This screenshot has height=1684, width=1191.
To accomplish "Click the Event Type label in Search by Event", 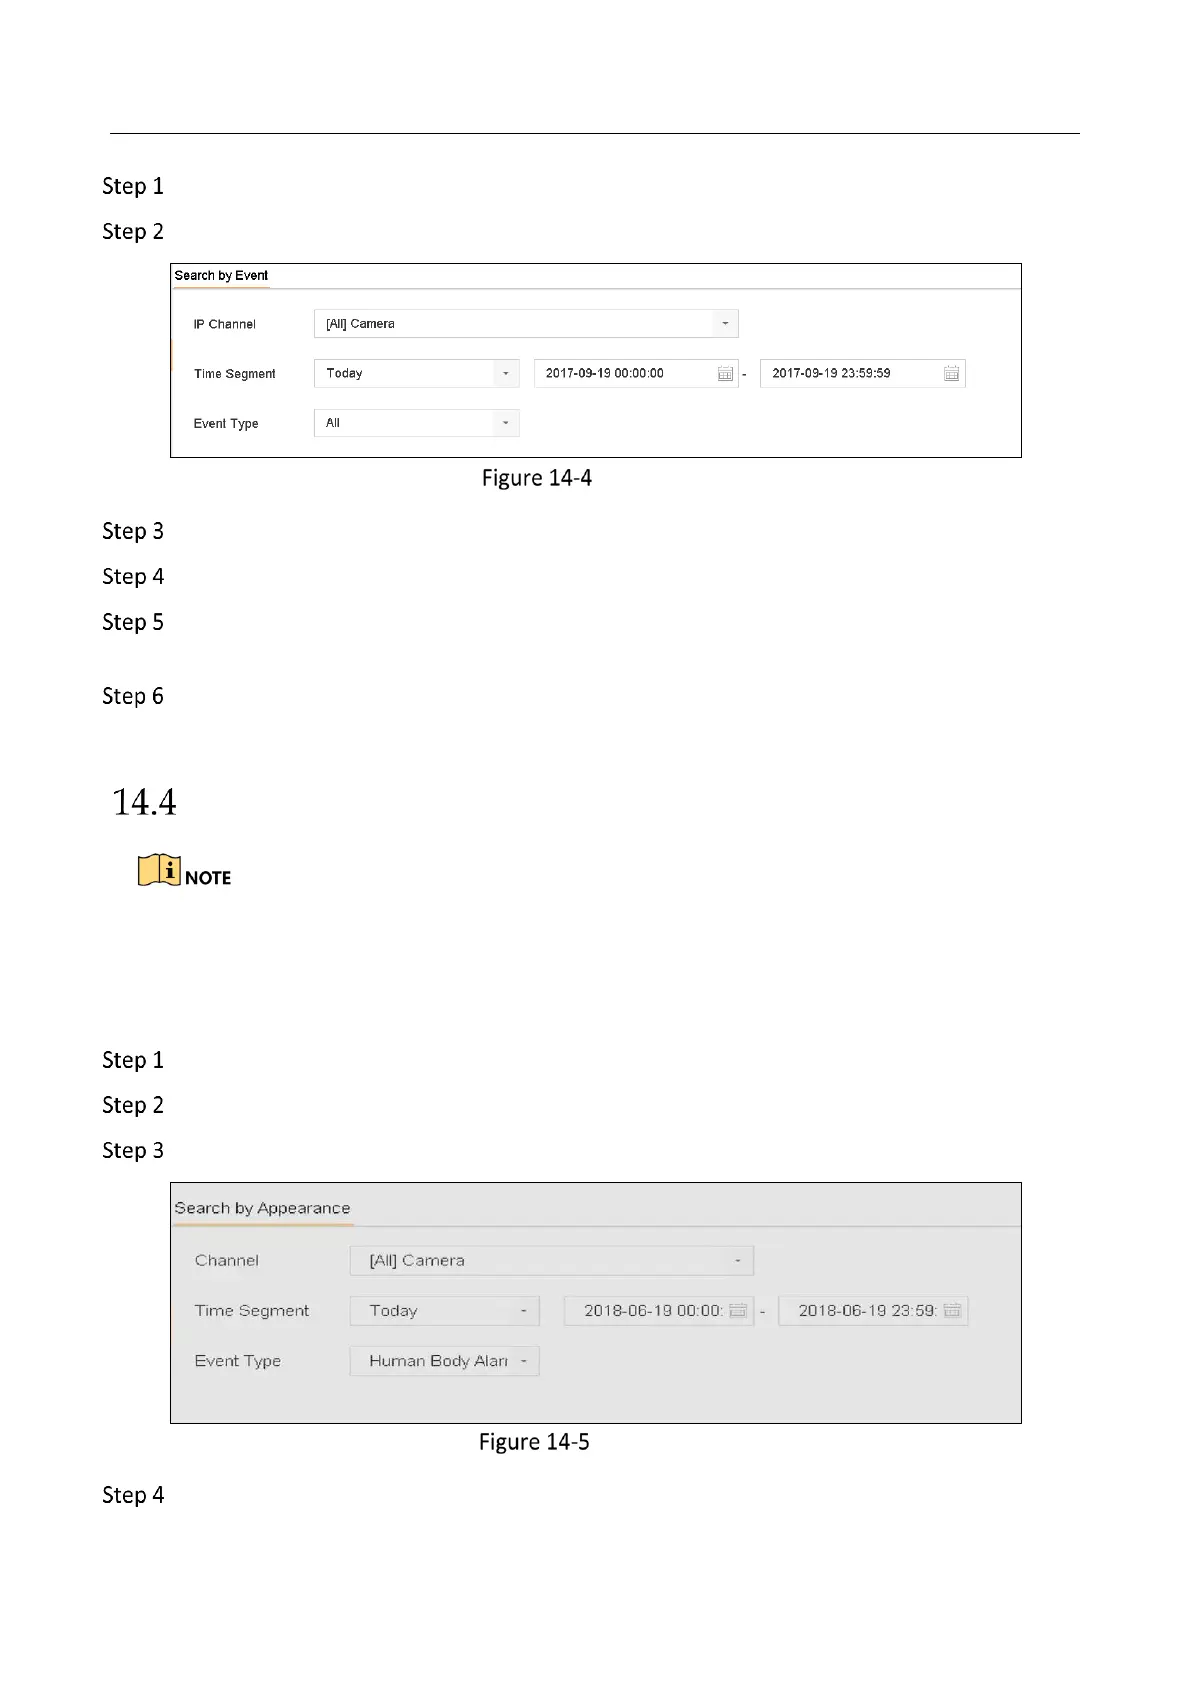I will [x=226, y=424].
